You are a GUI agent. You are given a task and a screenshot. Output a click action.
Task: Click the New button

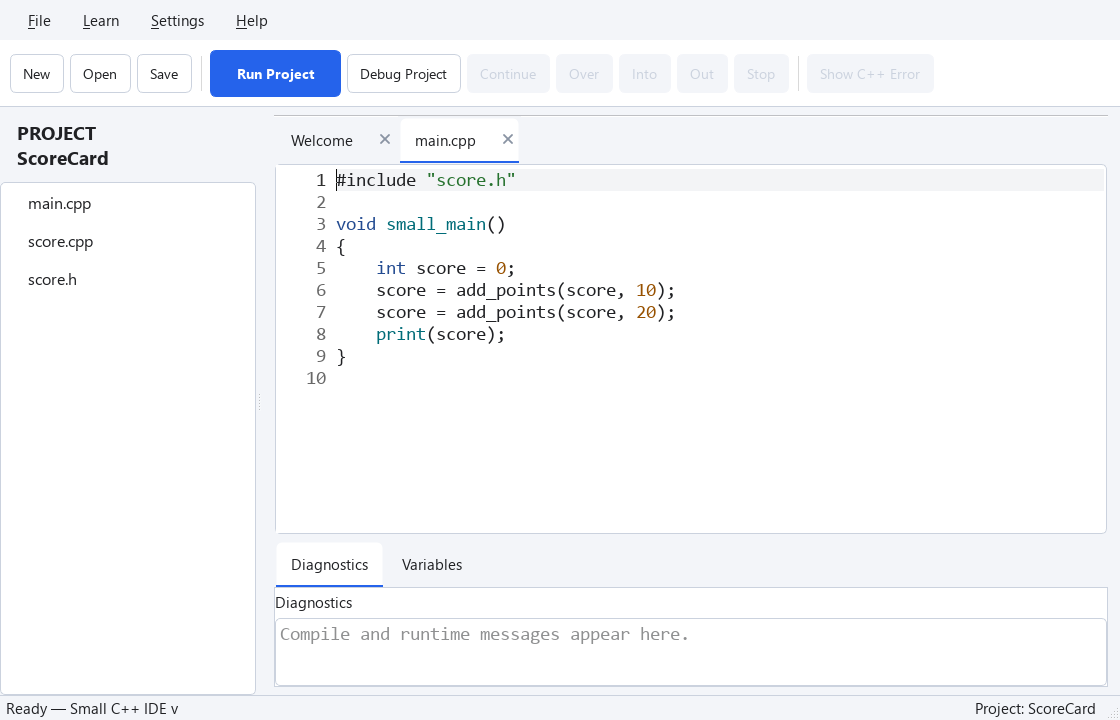[36, 74]
